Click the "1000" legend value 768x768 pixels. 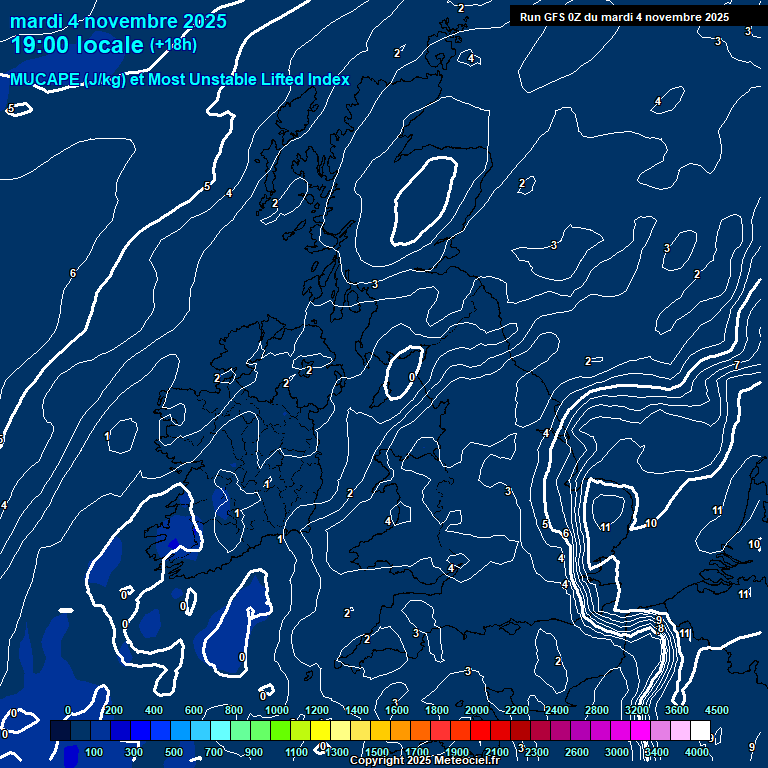(277, 710)
